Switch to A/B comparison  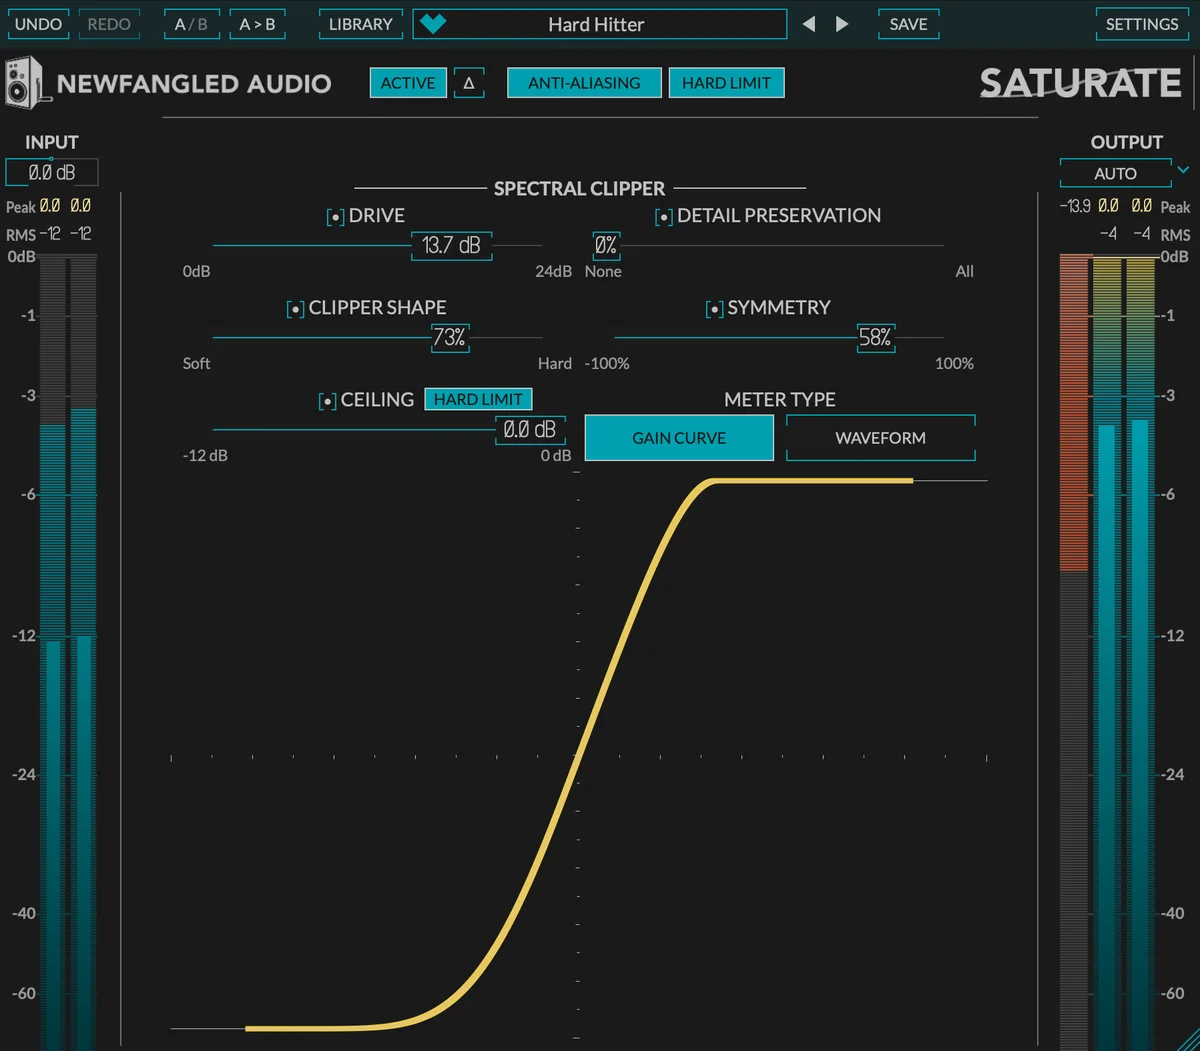click(191, 24)
